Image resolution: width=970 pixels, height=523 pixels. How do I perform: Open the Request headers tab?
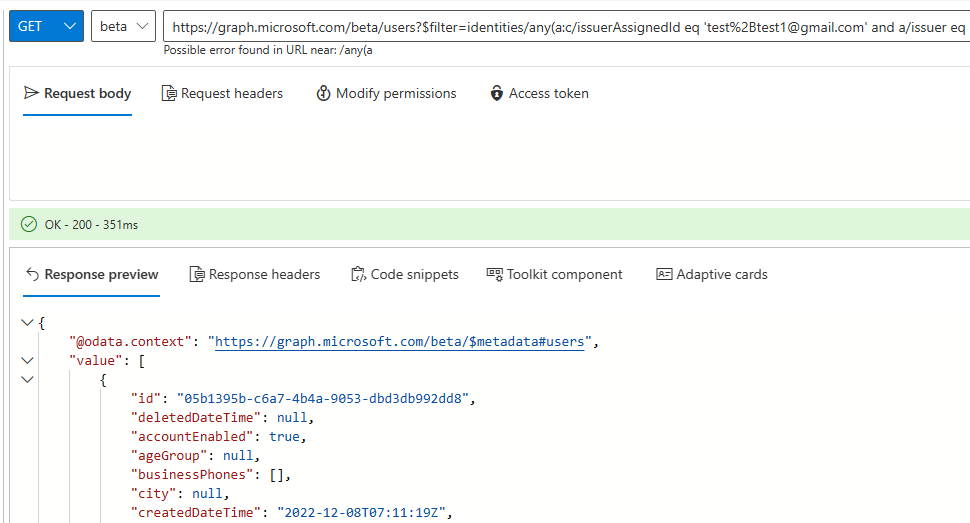(x=222, y=93)
